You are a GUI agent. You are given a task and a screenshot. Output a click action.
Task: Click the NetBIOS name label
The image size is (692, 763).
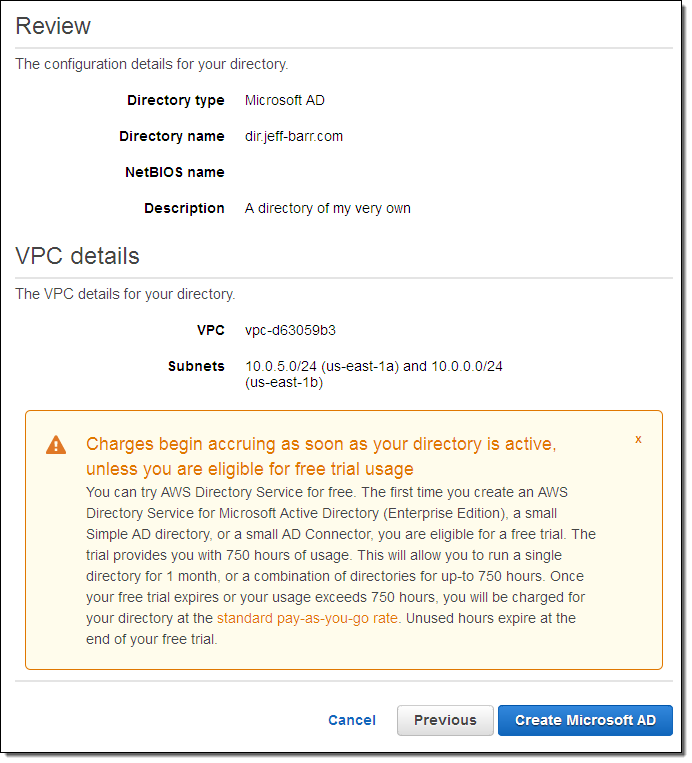pyautogui.click(x=174, y=172)
